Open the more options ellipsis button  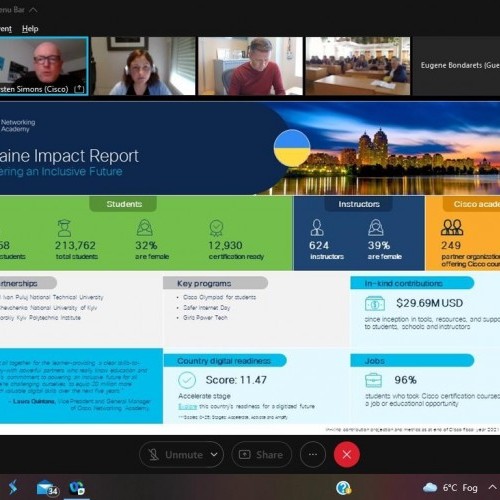coord(313,455)
